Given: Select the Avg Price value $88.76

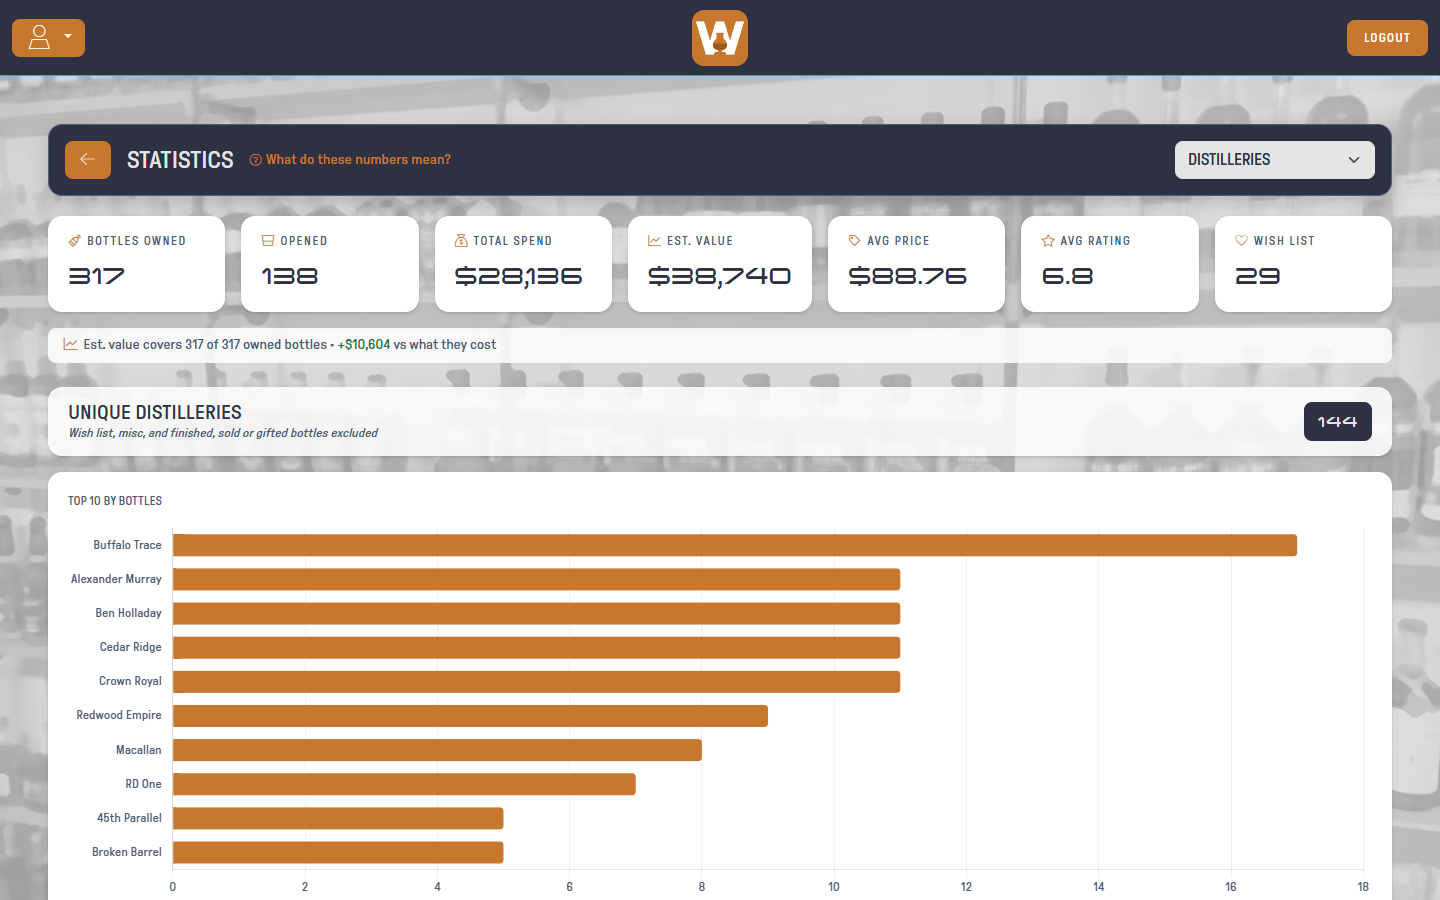Looking at the screenshot, I should tap(908, 276).
